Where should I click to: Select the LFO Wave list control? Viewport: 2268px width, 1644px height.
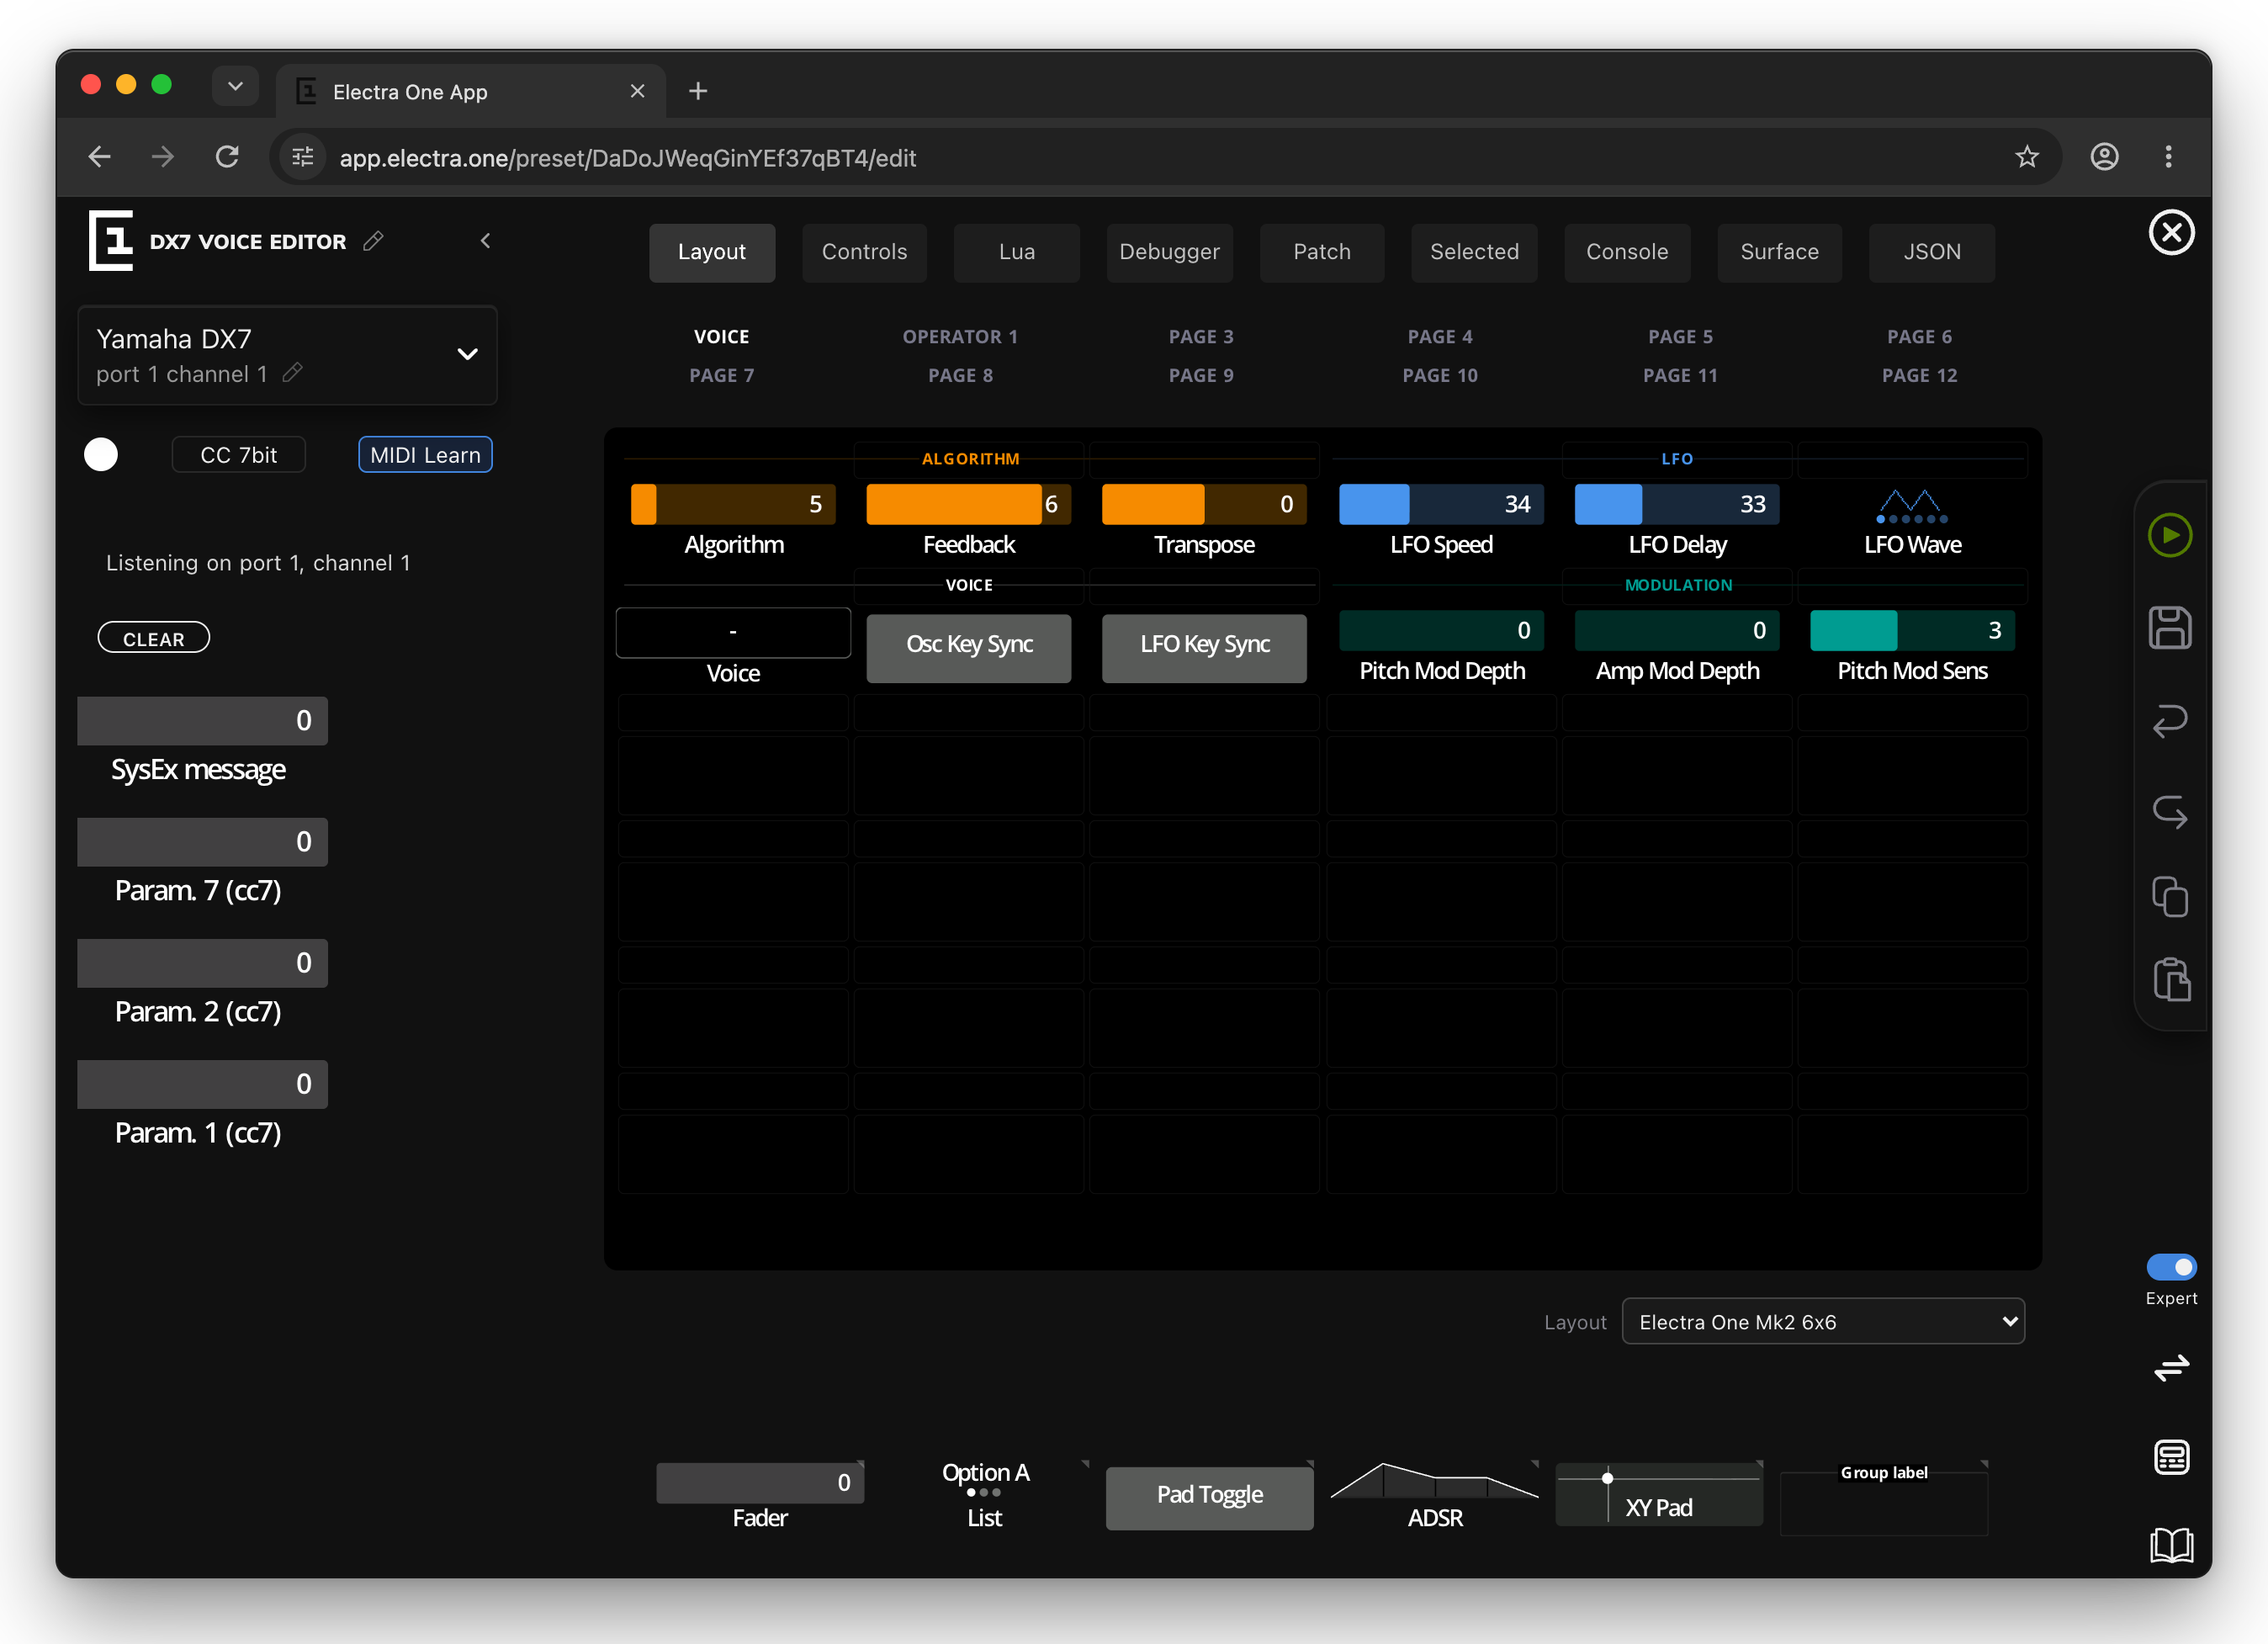coord(1912,520)
